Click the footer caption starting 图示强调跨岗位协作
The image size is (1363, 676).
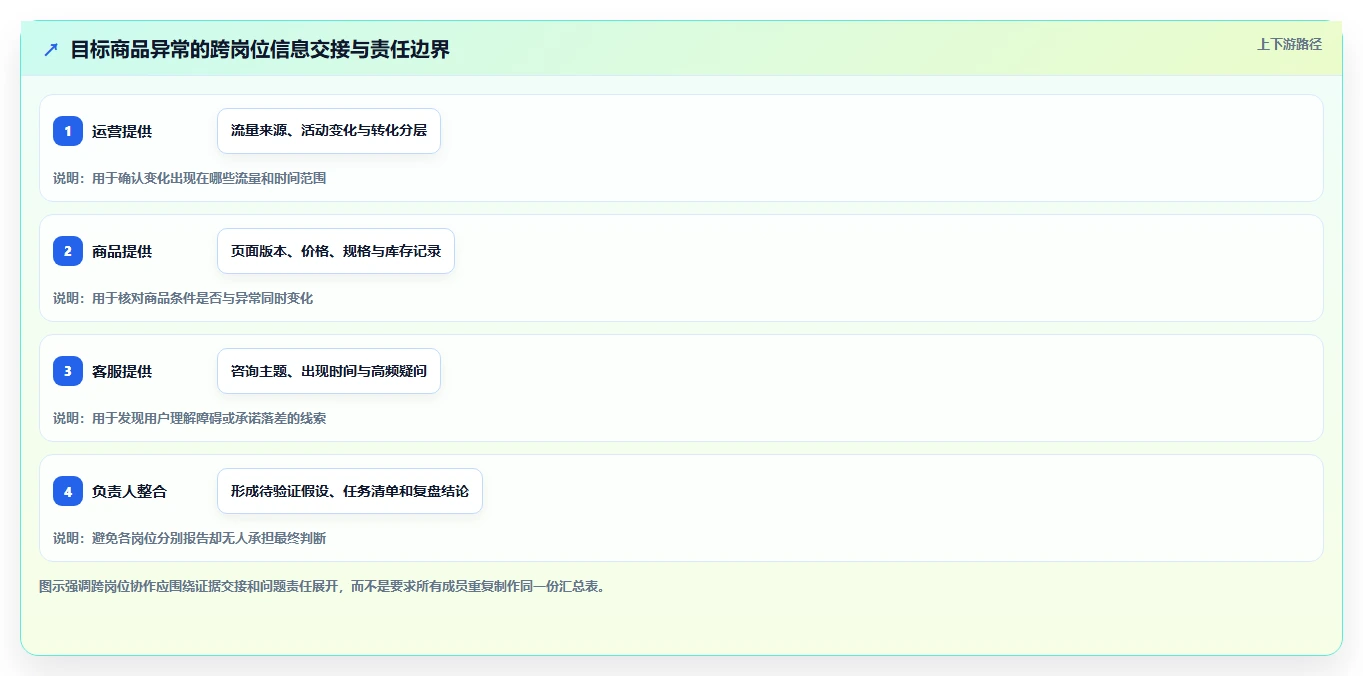[322, 586]
